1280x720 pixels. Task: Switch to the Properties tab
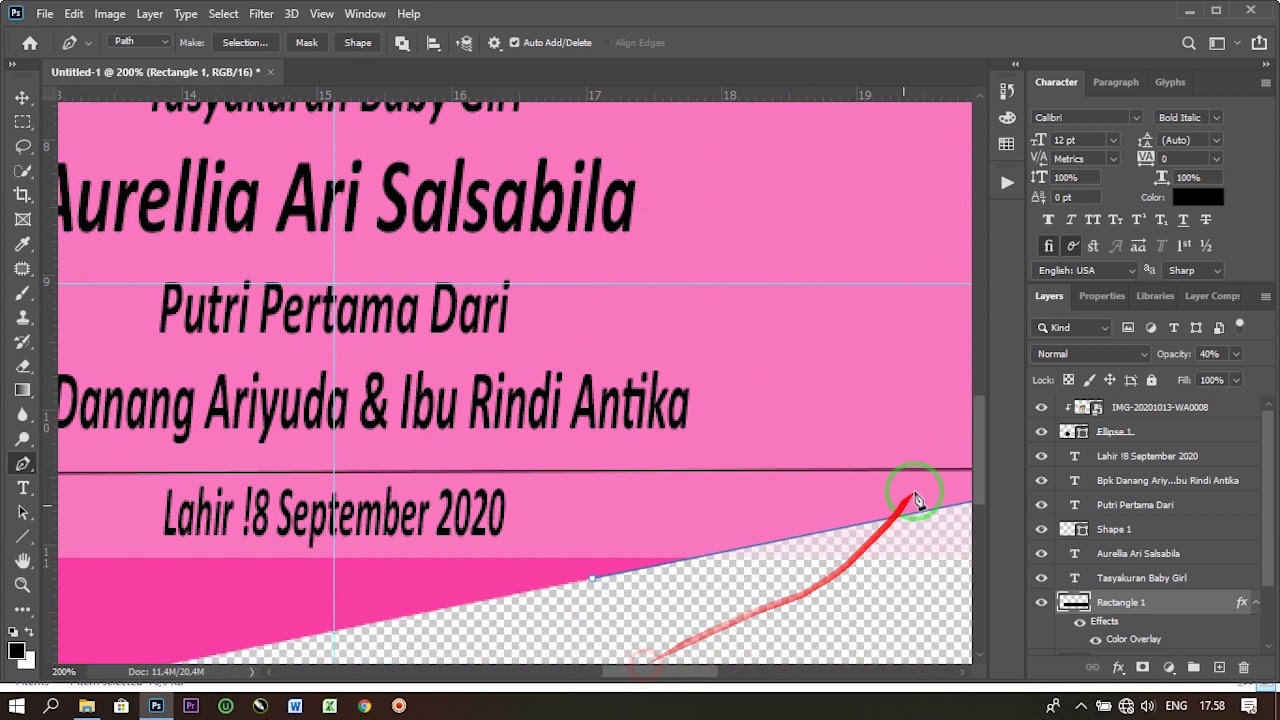click(x=1102, y=296)
